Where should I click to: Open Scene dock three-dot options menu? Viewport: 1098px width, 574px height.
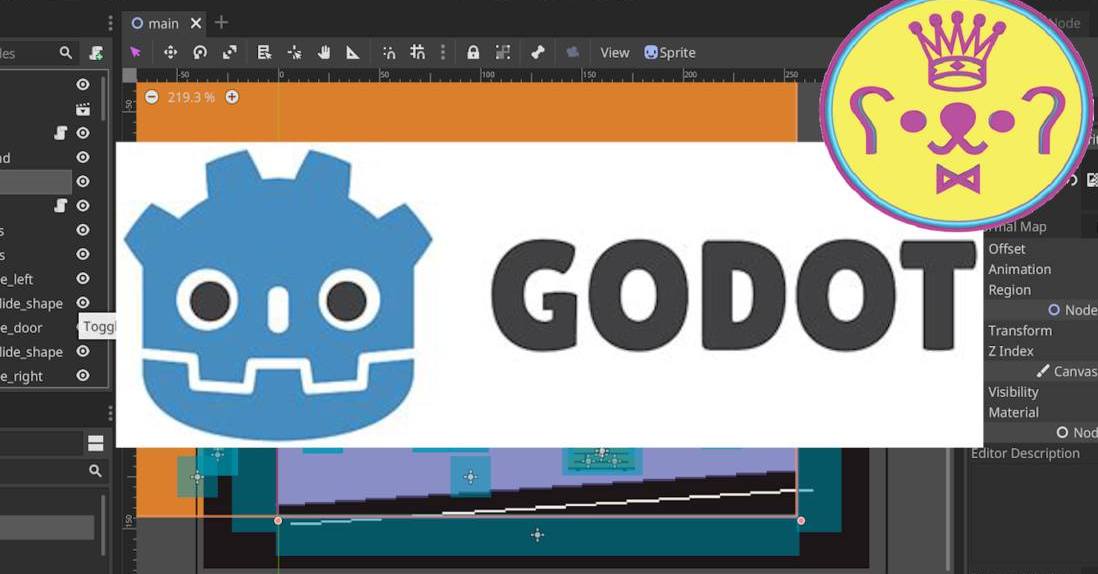(110, 23)
